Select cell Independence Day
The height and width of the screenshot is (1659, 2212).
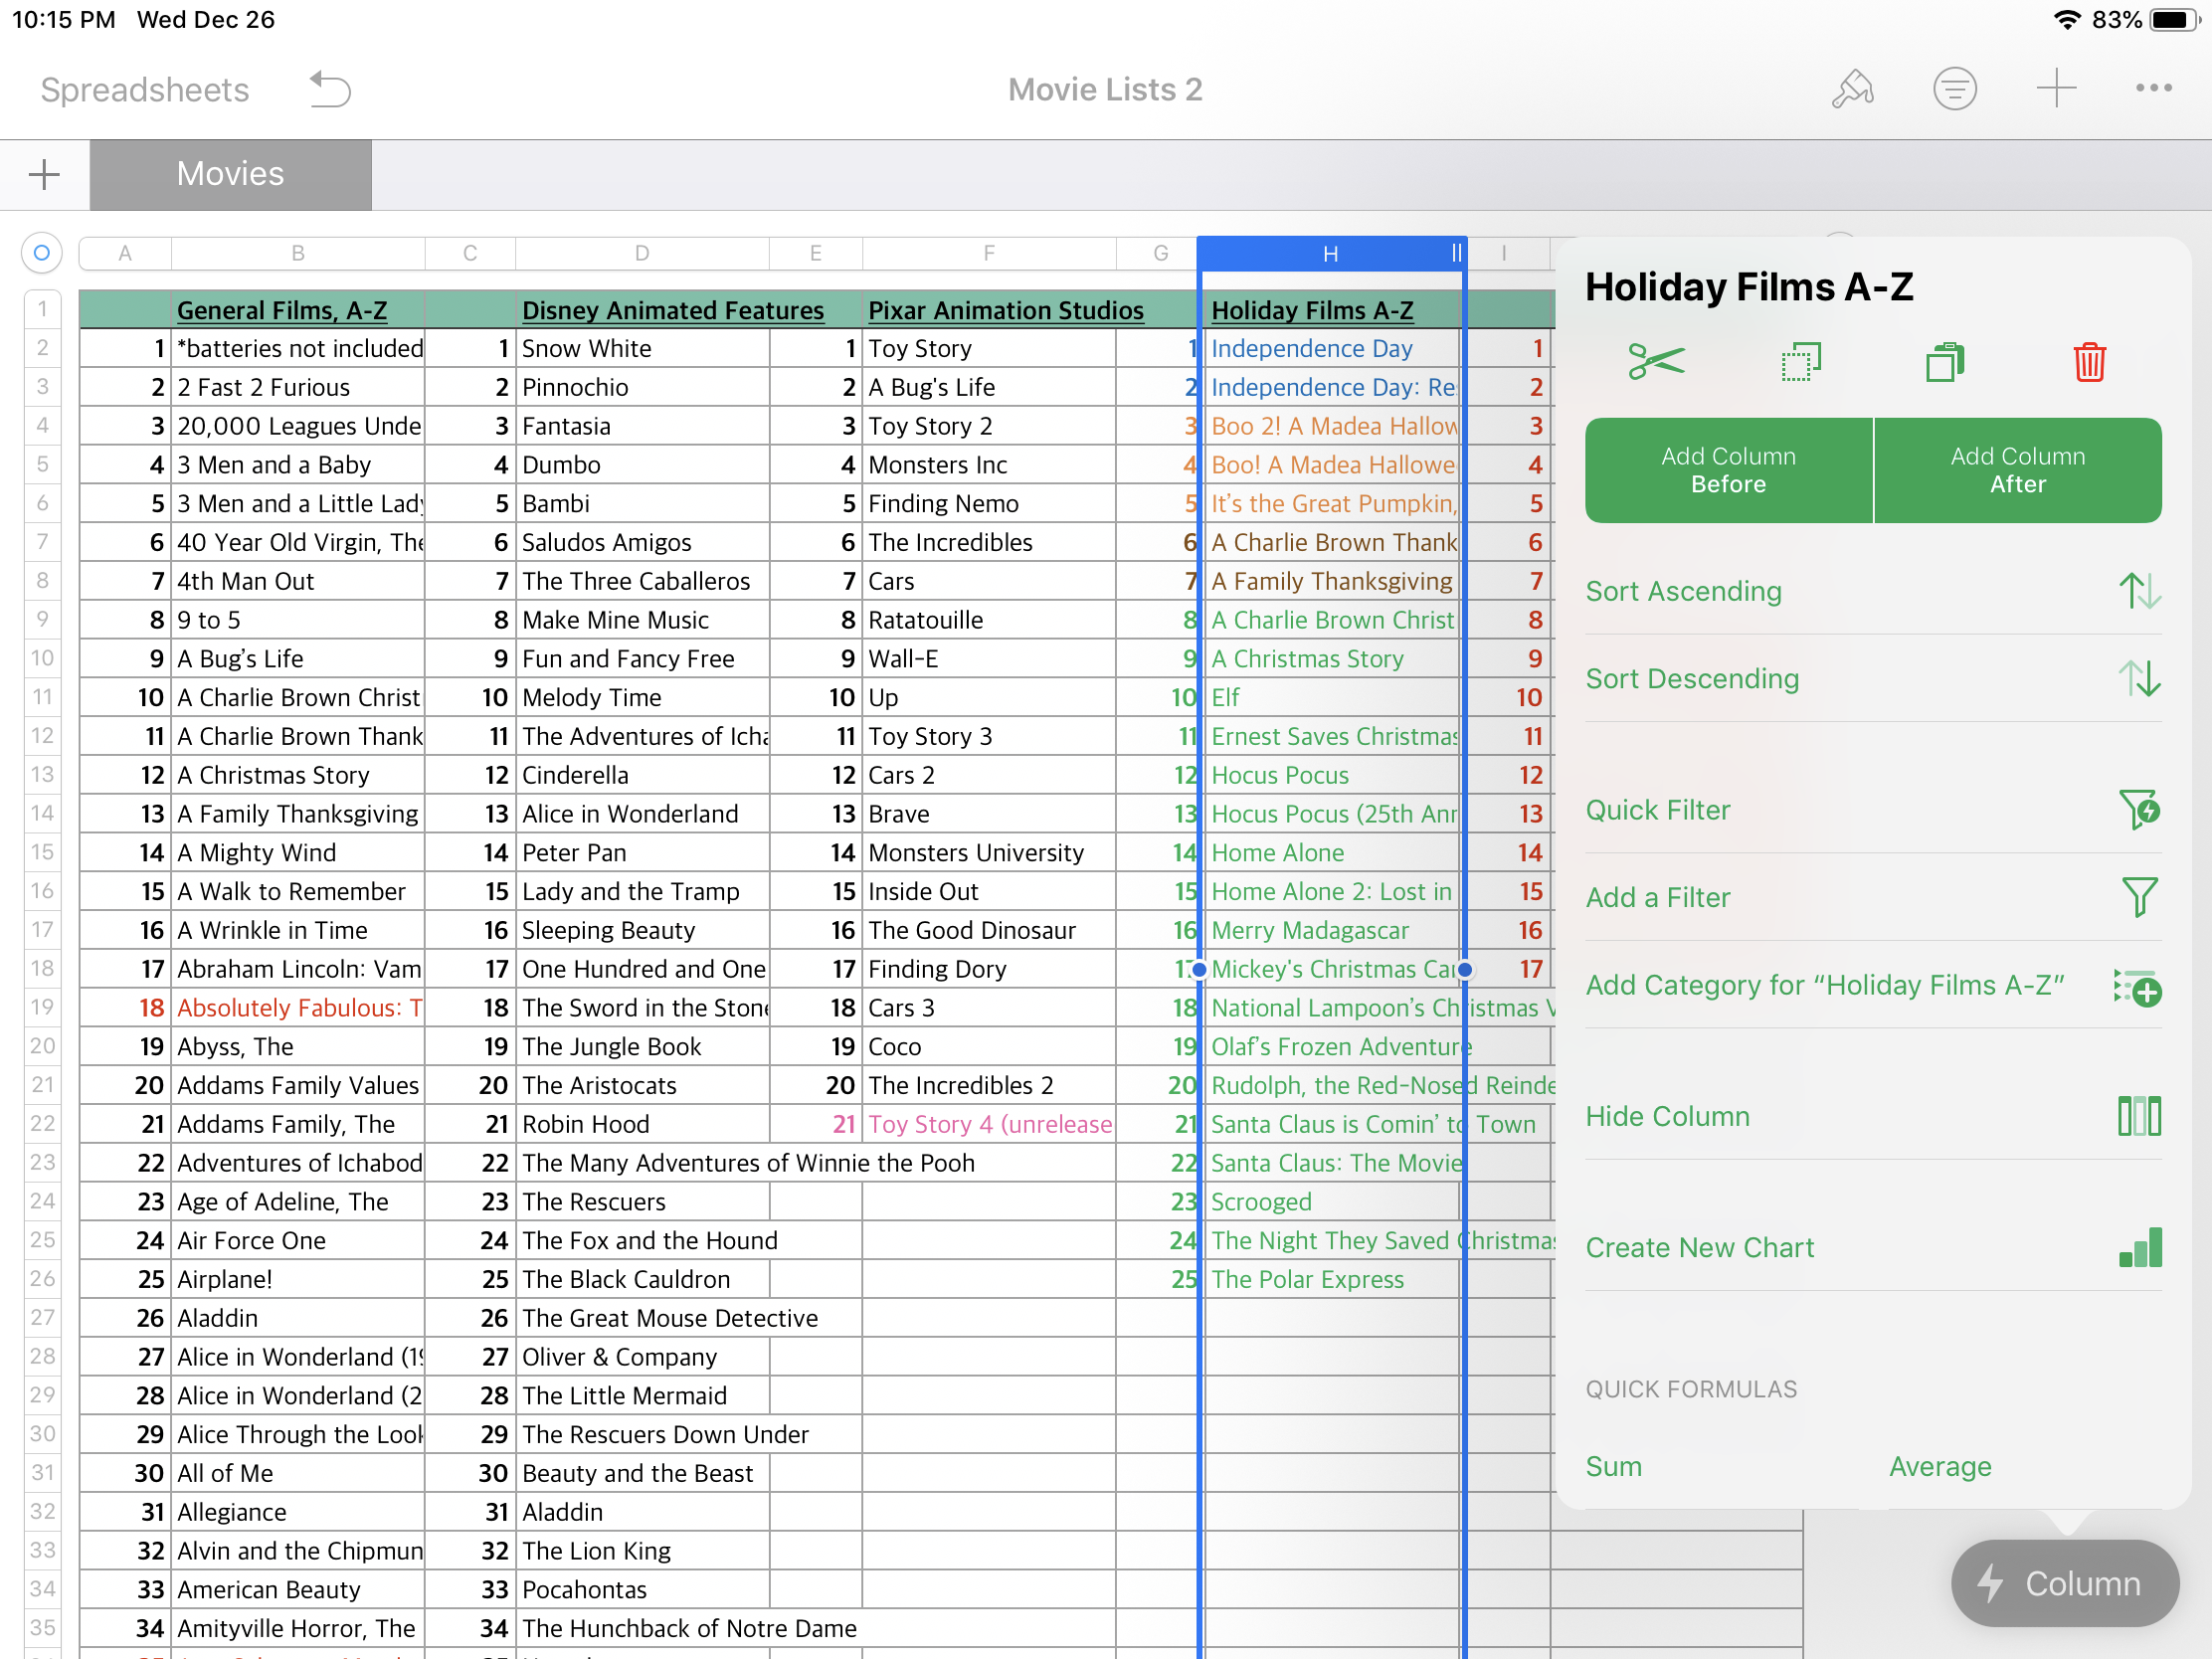click(x=1332, y=349)
